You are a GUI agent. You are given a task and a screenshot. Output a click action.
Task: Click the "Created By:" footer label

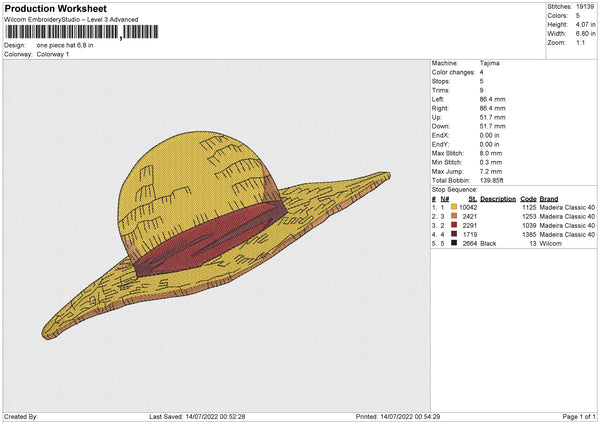click(x=21, y=416)
